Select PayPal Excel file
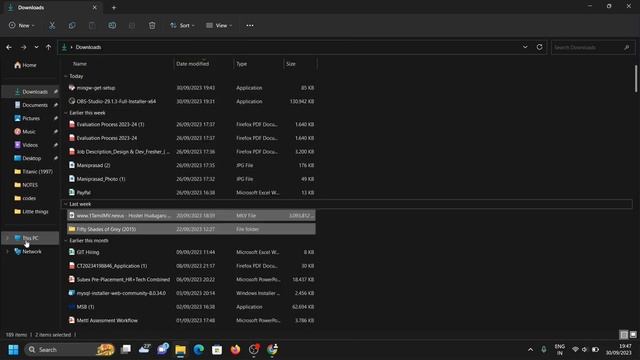Image resolution: width=640 pixels, height=360 pixels. pos(191,193)
